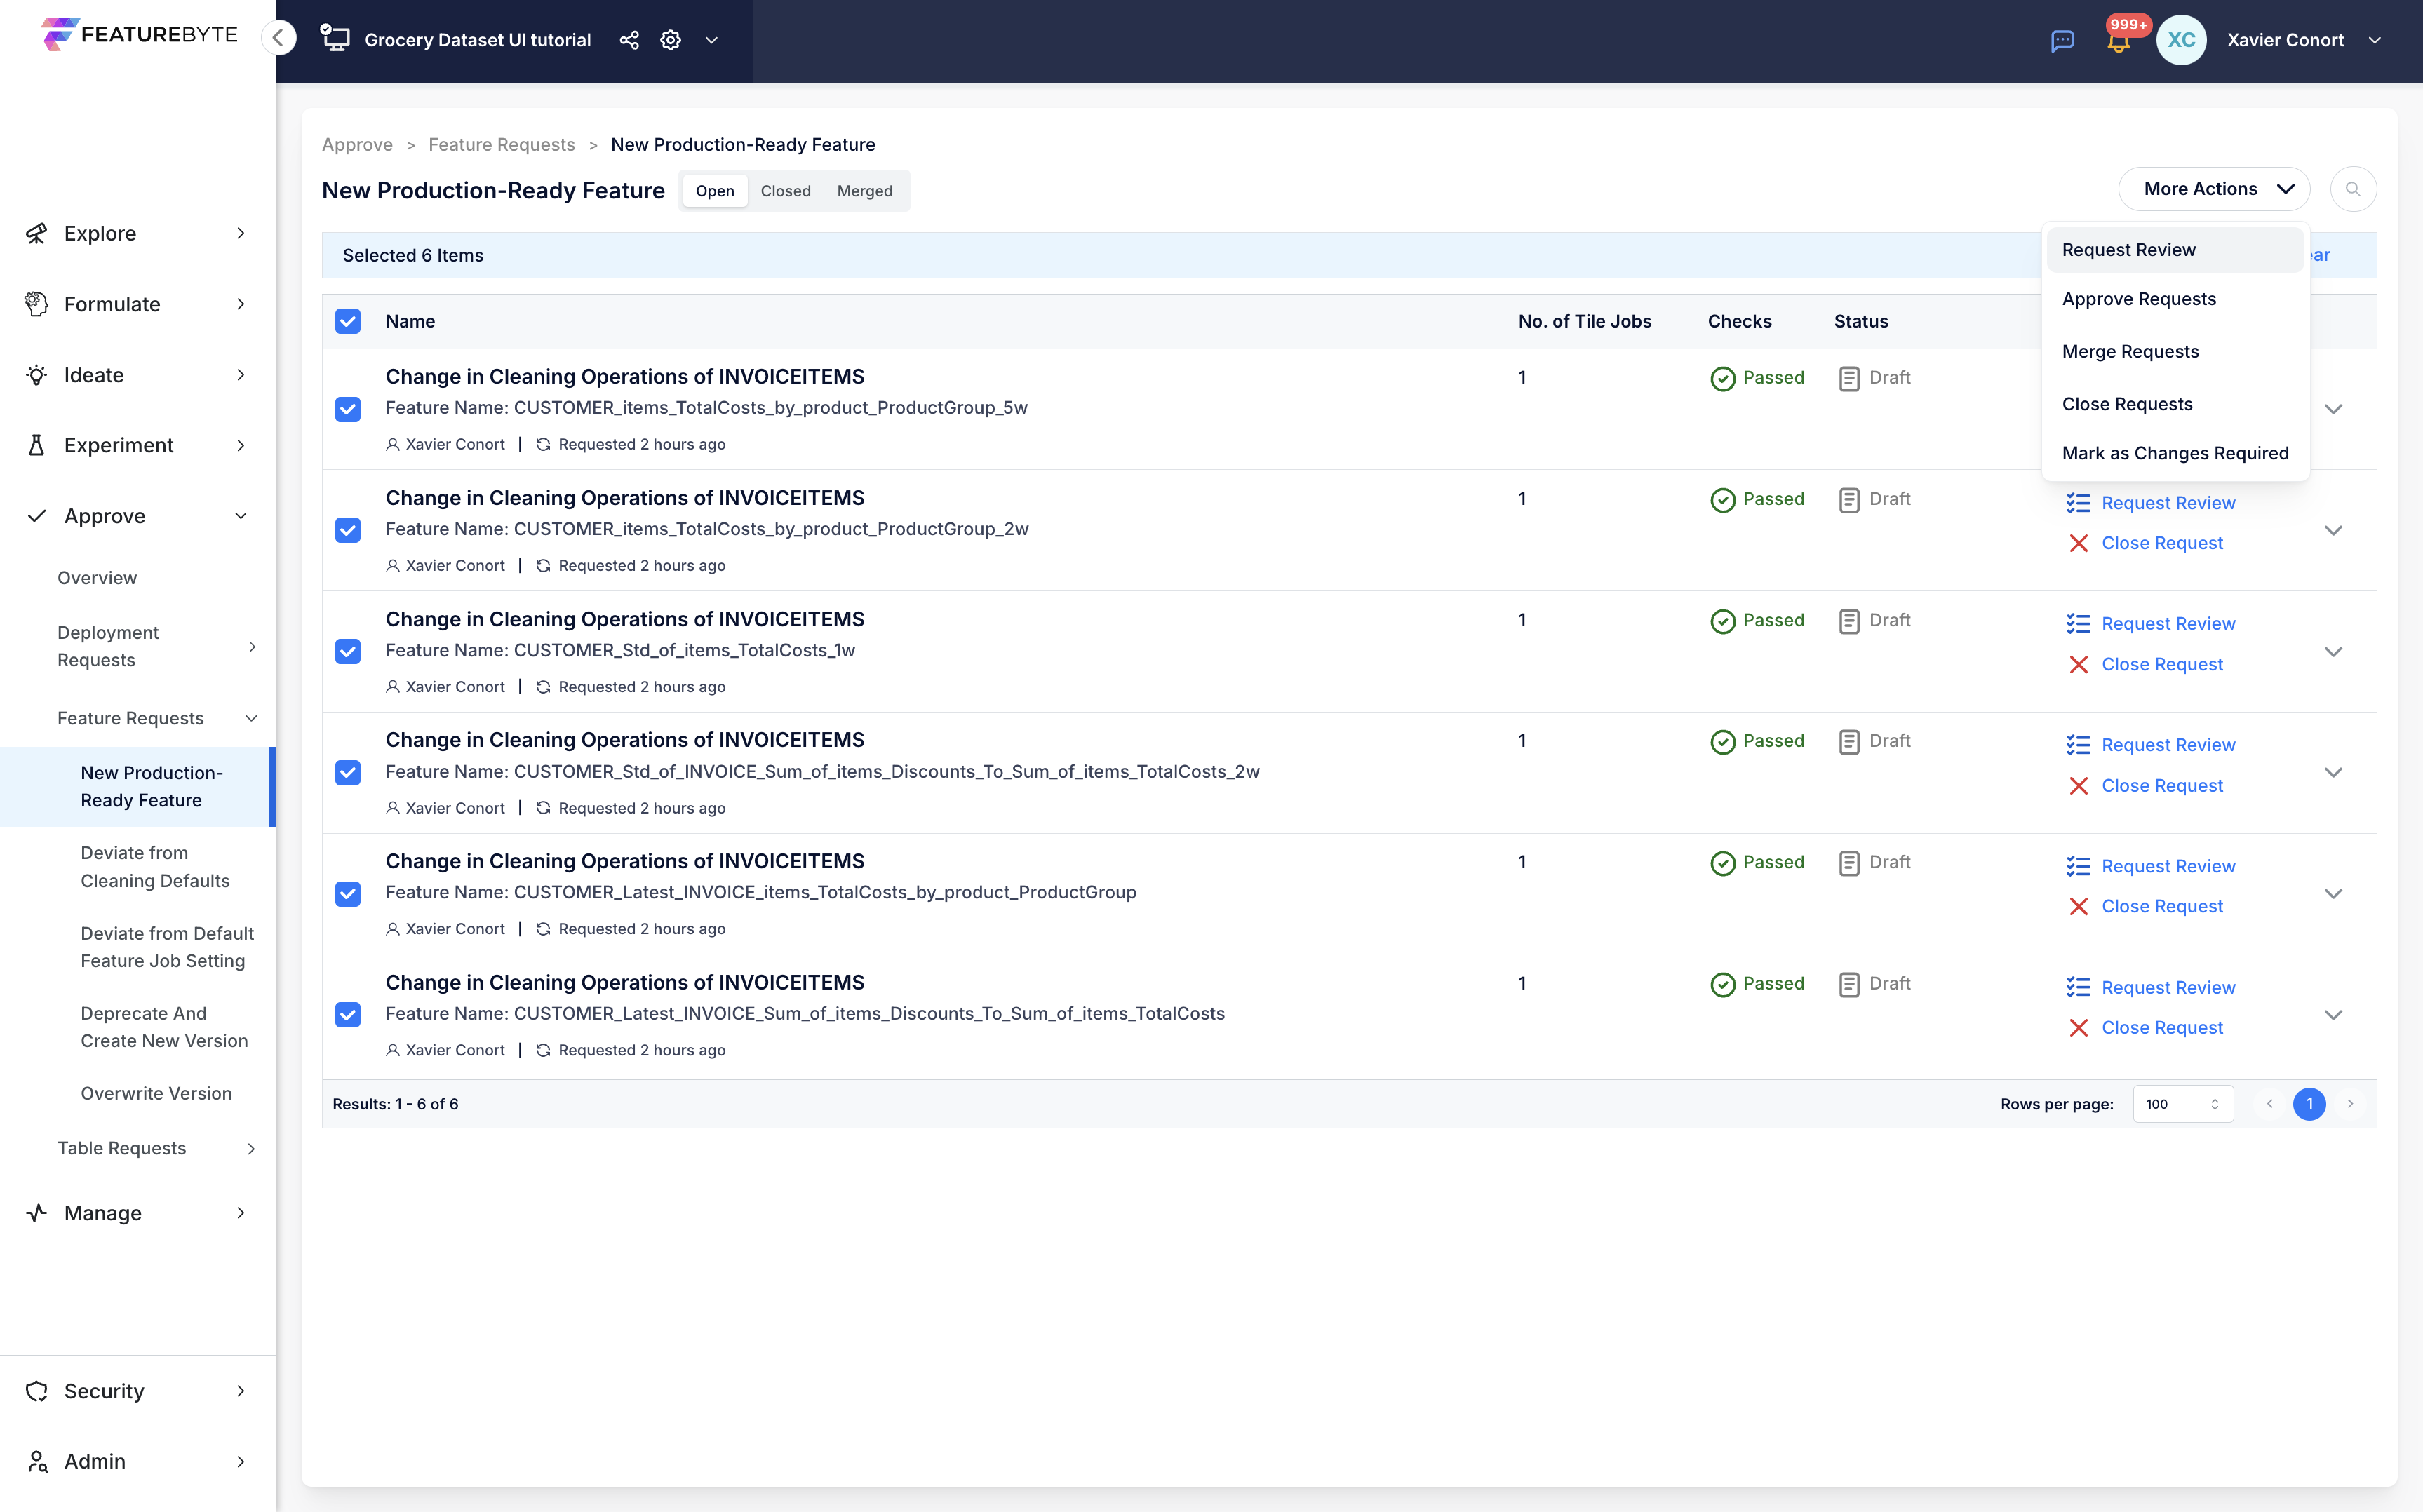Click the FeatureByte logo
Screen dimensions: 2423x1512
click(139, 35)
